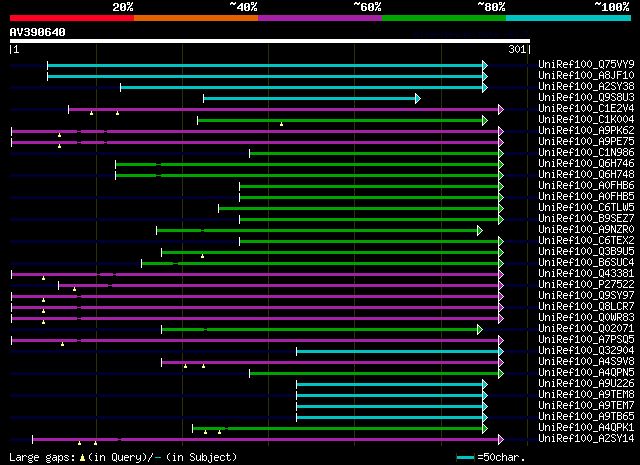Select the green alignment bar for C6TEX2
This screenshot has height=465, width=640.
369,242
